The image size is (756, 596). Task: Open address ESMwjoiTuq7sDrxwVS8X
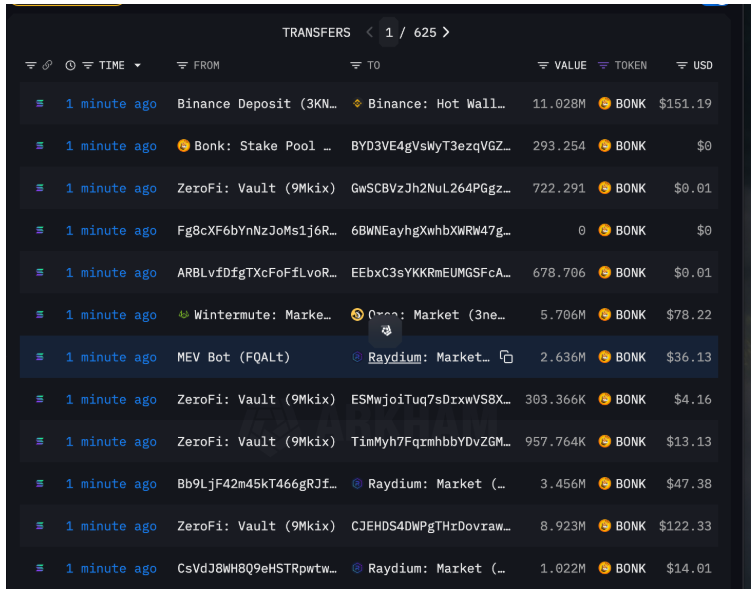431,400
